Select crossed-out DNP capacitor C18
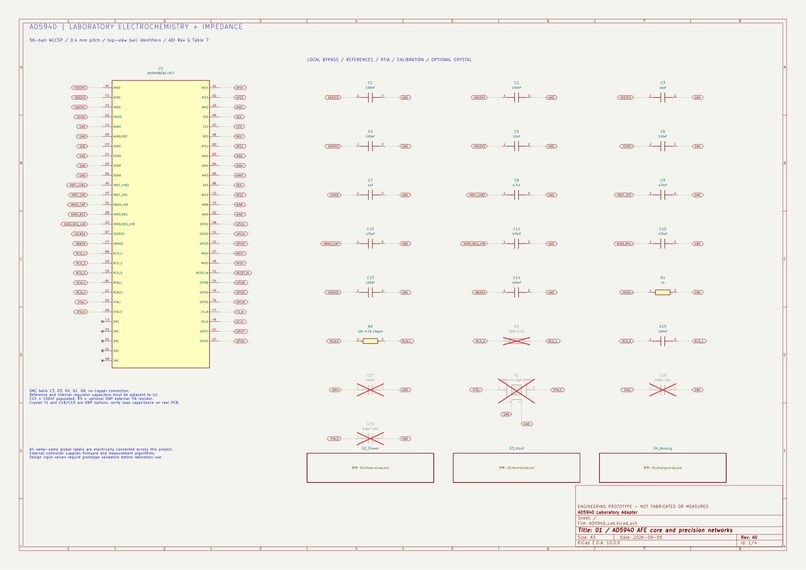 [663, 390]
